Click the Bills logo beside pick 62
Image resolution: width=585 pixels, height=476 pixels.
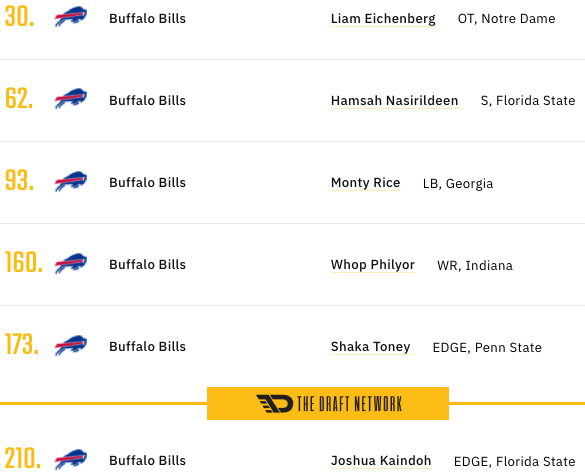pos(71,98)
